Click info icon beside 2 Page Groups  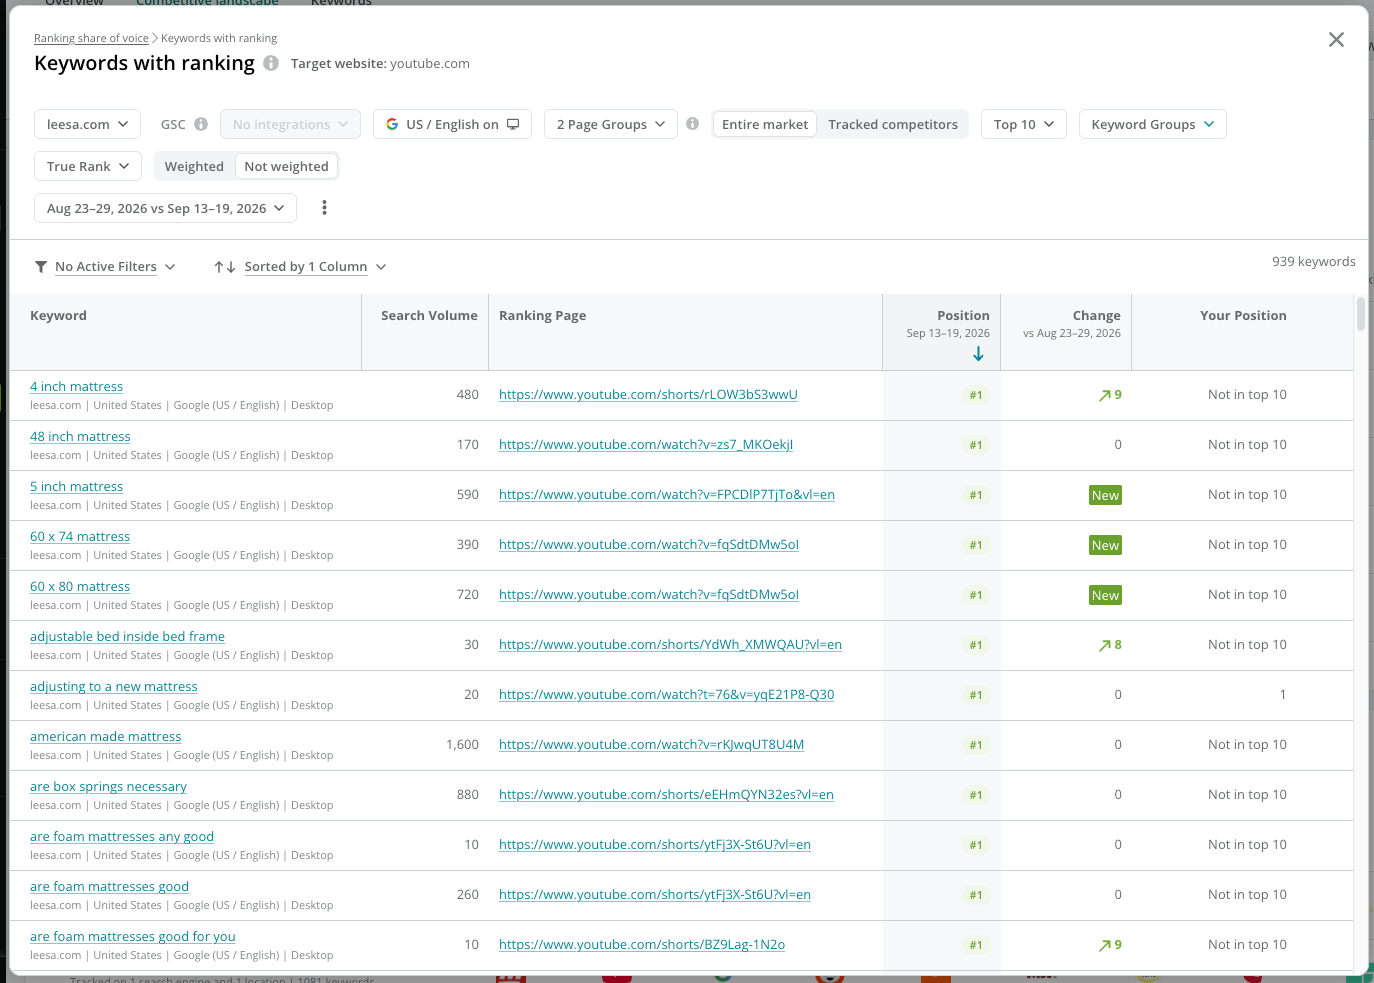pos(692,124)
